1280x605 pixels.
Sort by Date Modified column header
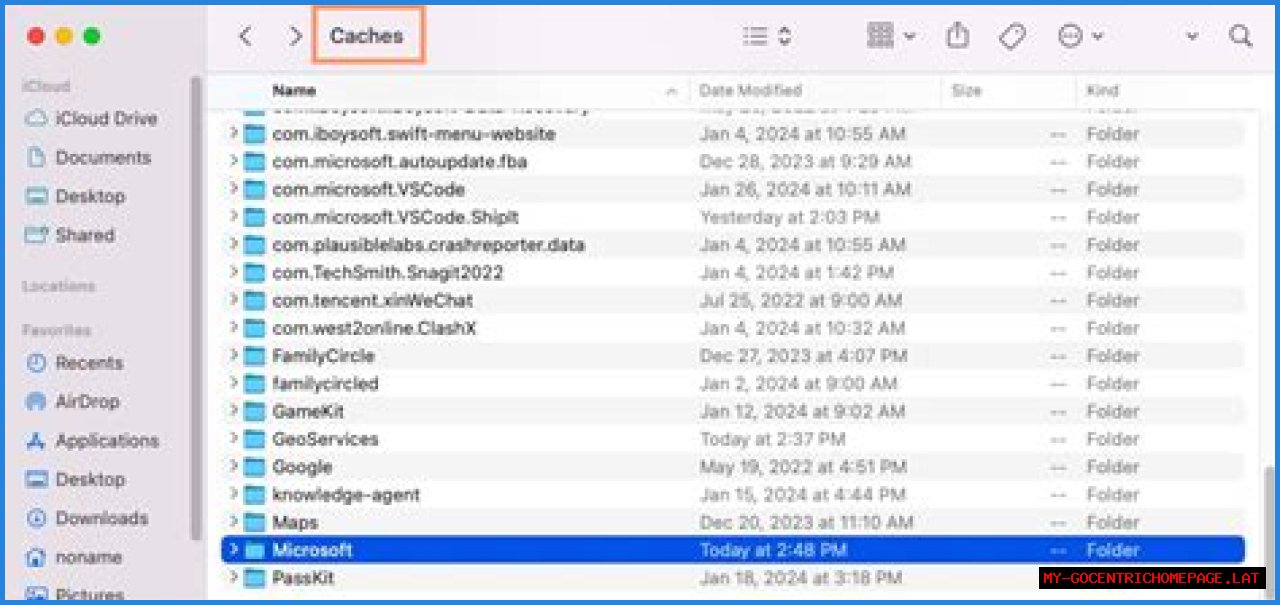750,91
